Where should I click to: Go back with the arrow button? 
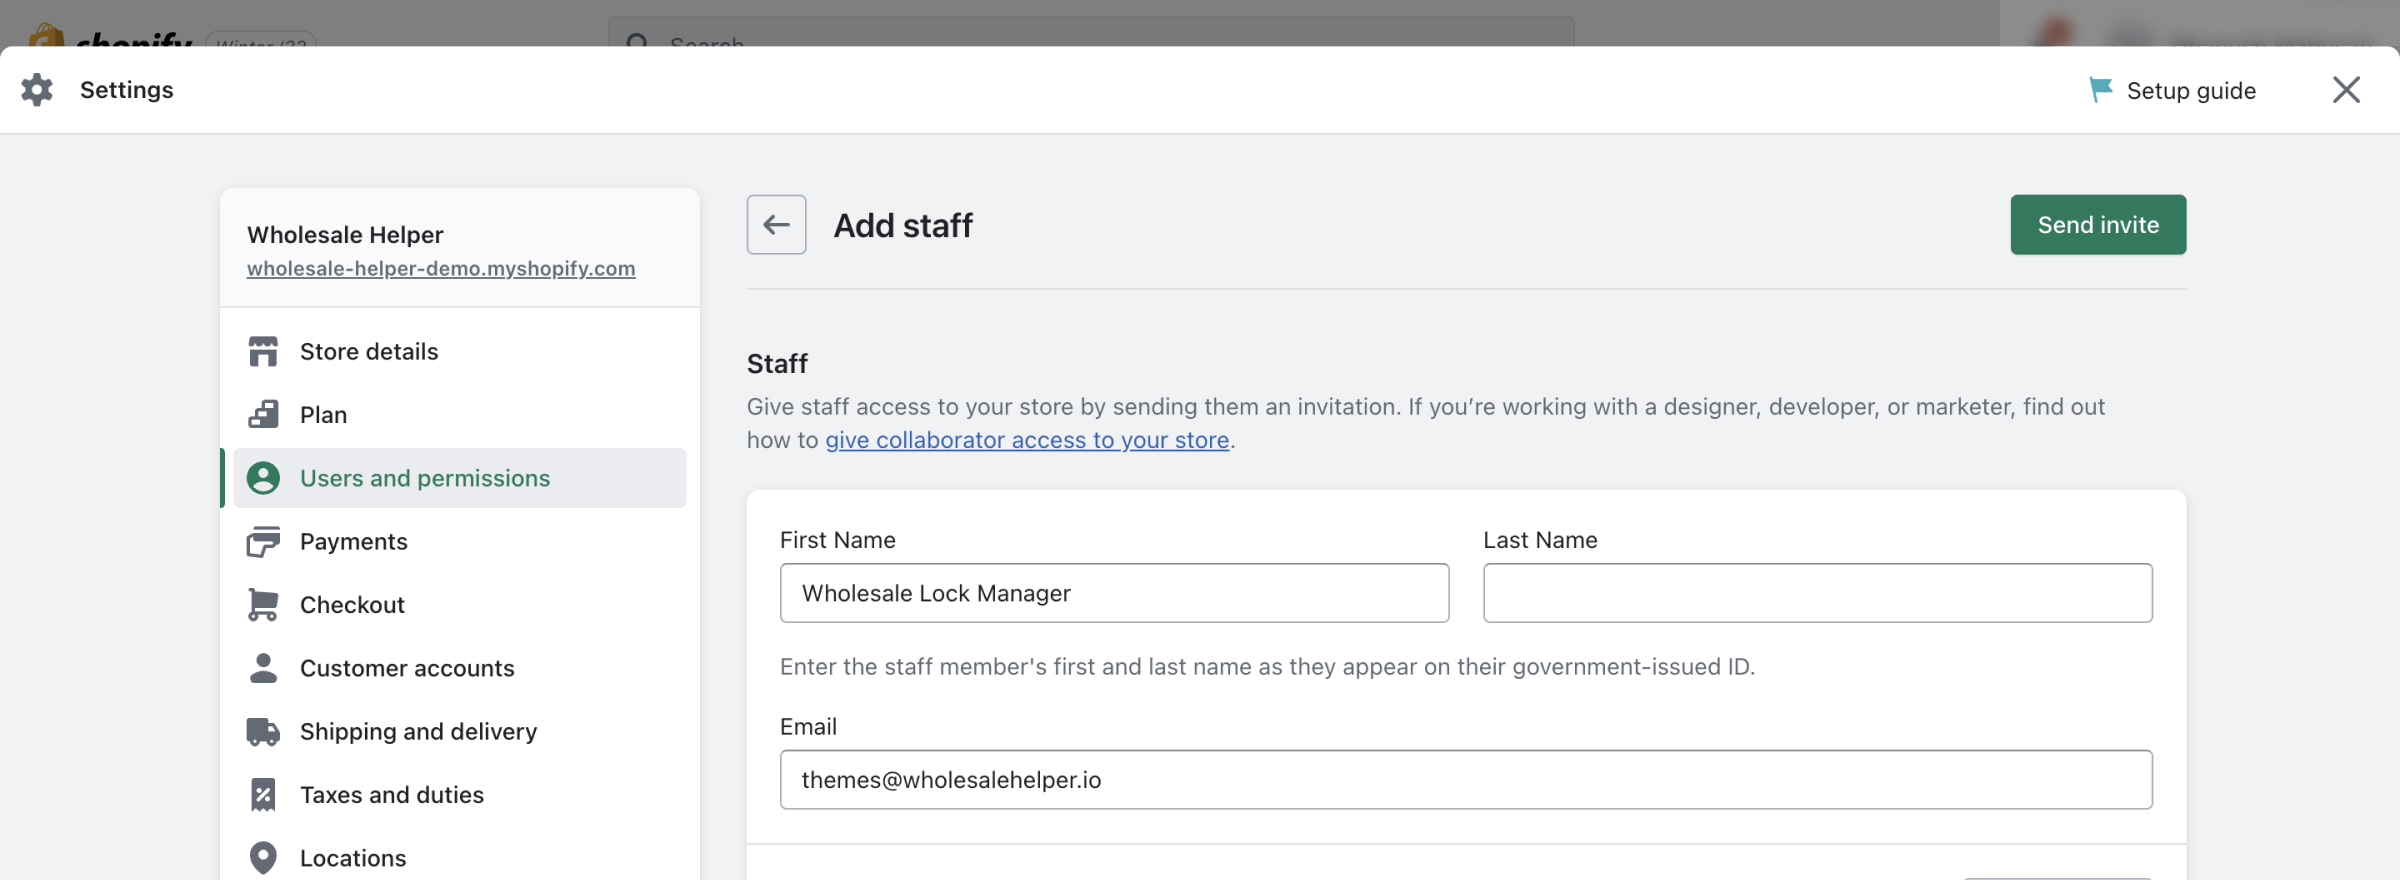776,225
